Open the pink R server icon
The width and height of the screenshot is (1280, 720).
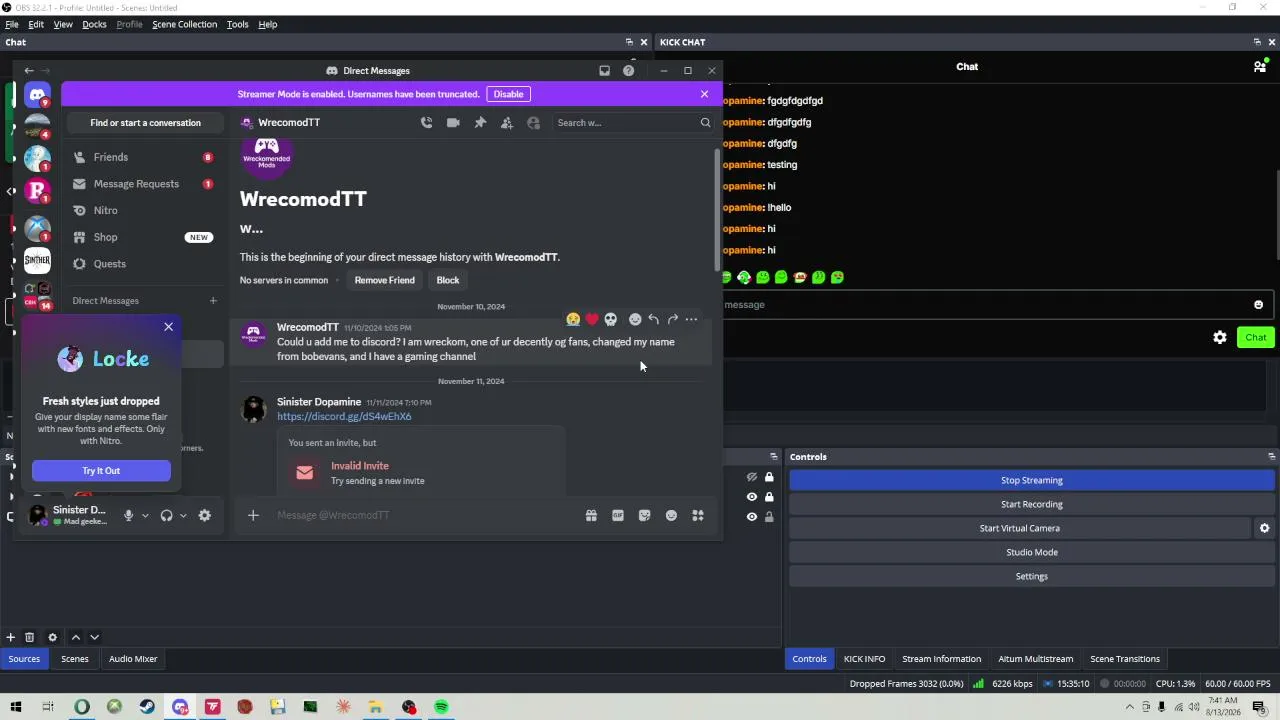[x=37, y=190]
